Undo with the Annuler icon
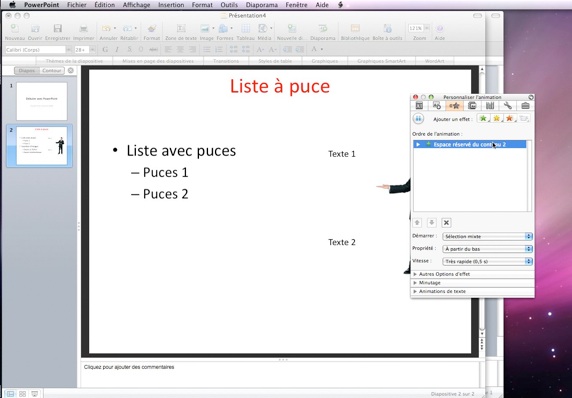 106,29
